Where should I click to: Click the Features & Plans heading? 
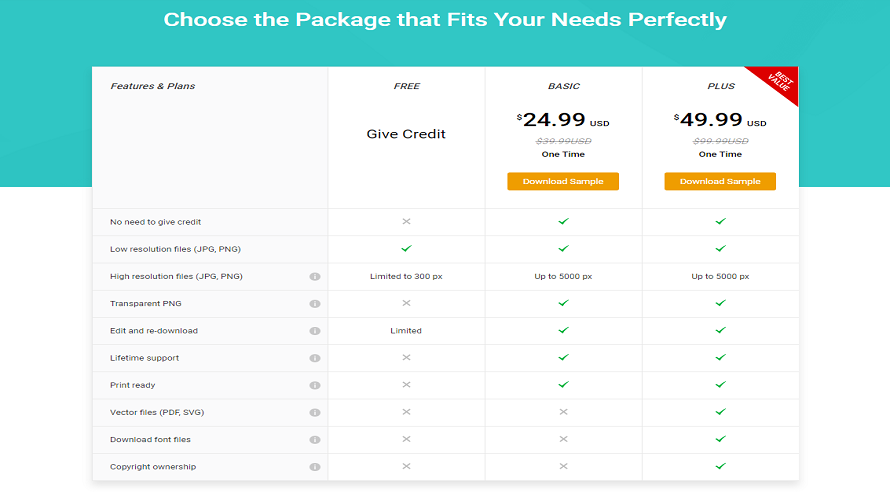[x=152, y=86]
